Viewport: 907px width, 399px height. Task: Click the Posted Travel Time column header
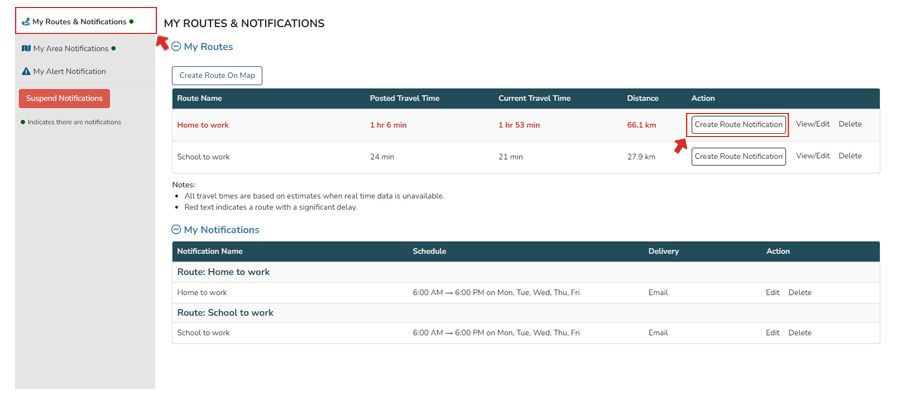(x=405, y=98)
